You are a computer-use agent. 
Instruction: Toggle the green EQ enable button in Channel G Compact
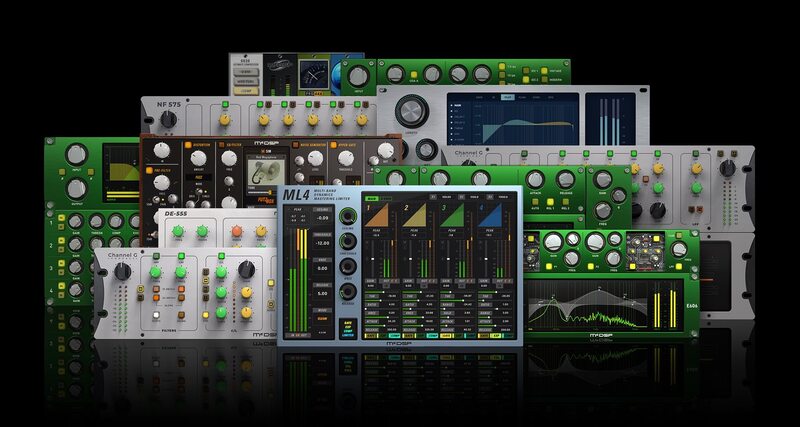[x=221, y=256]
